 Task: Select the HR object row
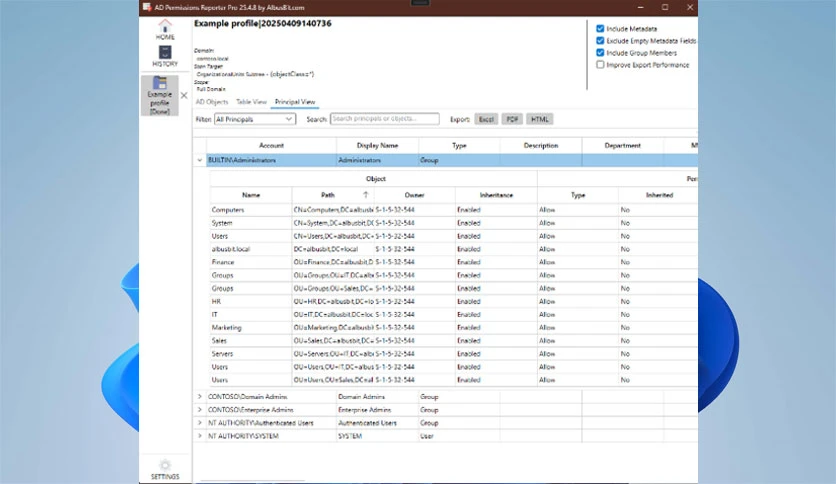tap(454, 301)
